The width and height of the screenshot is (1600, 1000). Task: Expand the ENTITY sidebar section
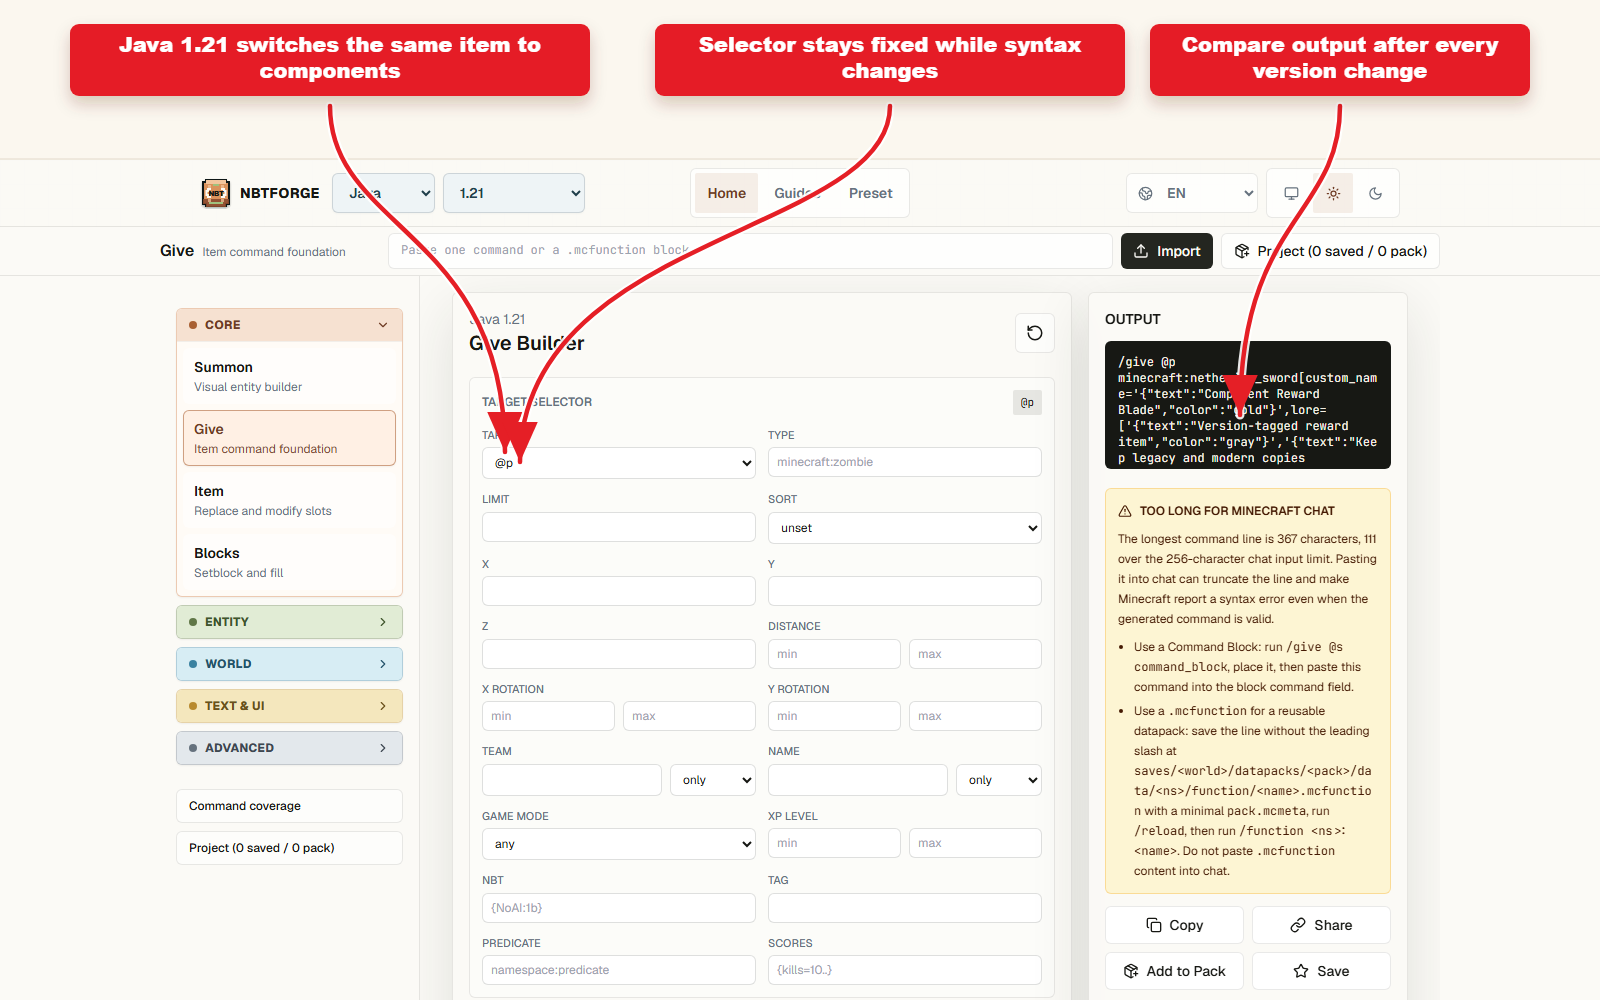click(290, 622)
